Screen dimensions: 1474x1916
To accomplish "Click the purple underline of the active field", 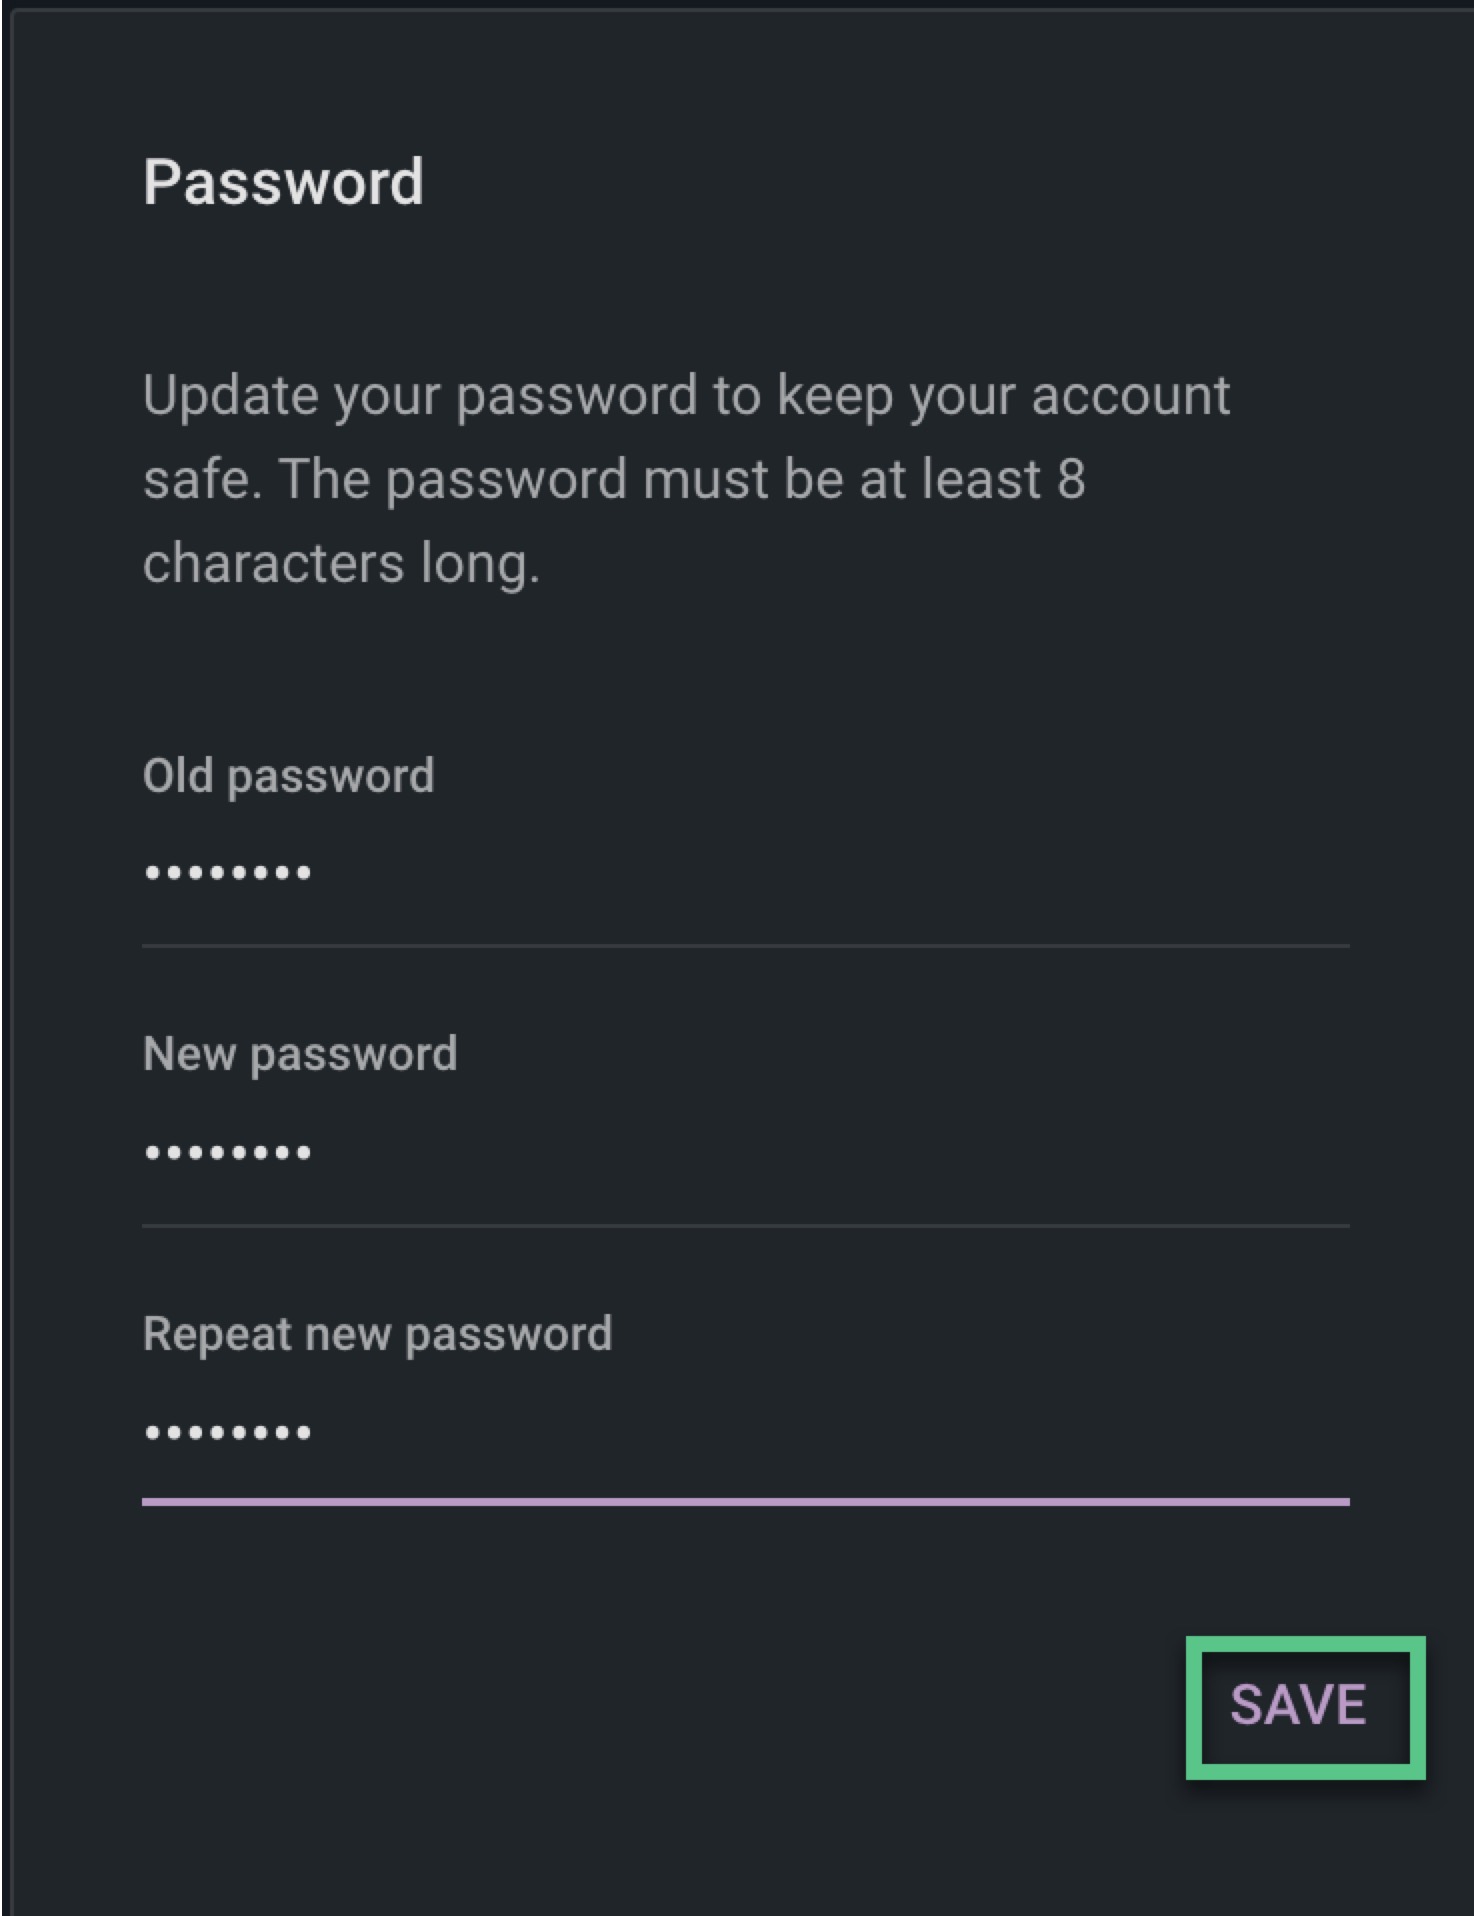I will coord(745,1500).
